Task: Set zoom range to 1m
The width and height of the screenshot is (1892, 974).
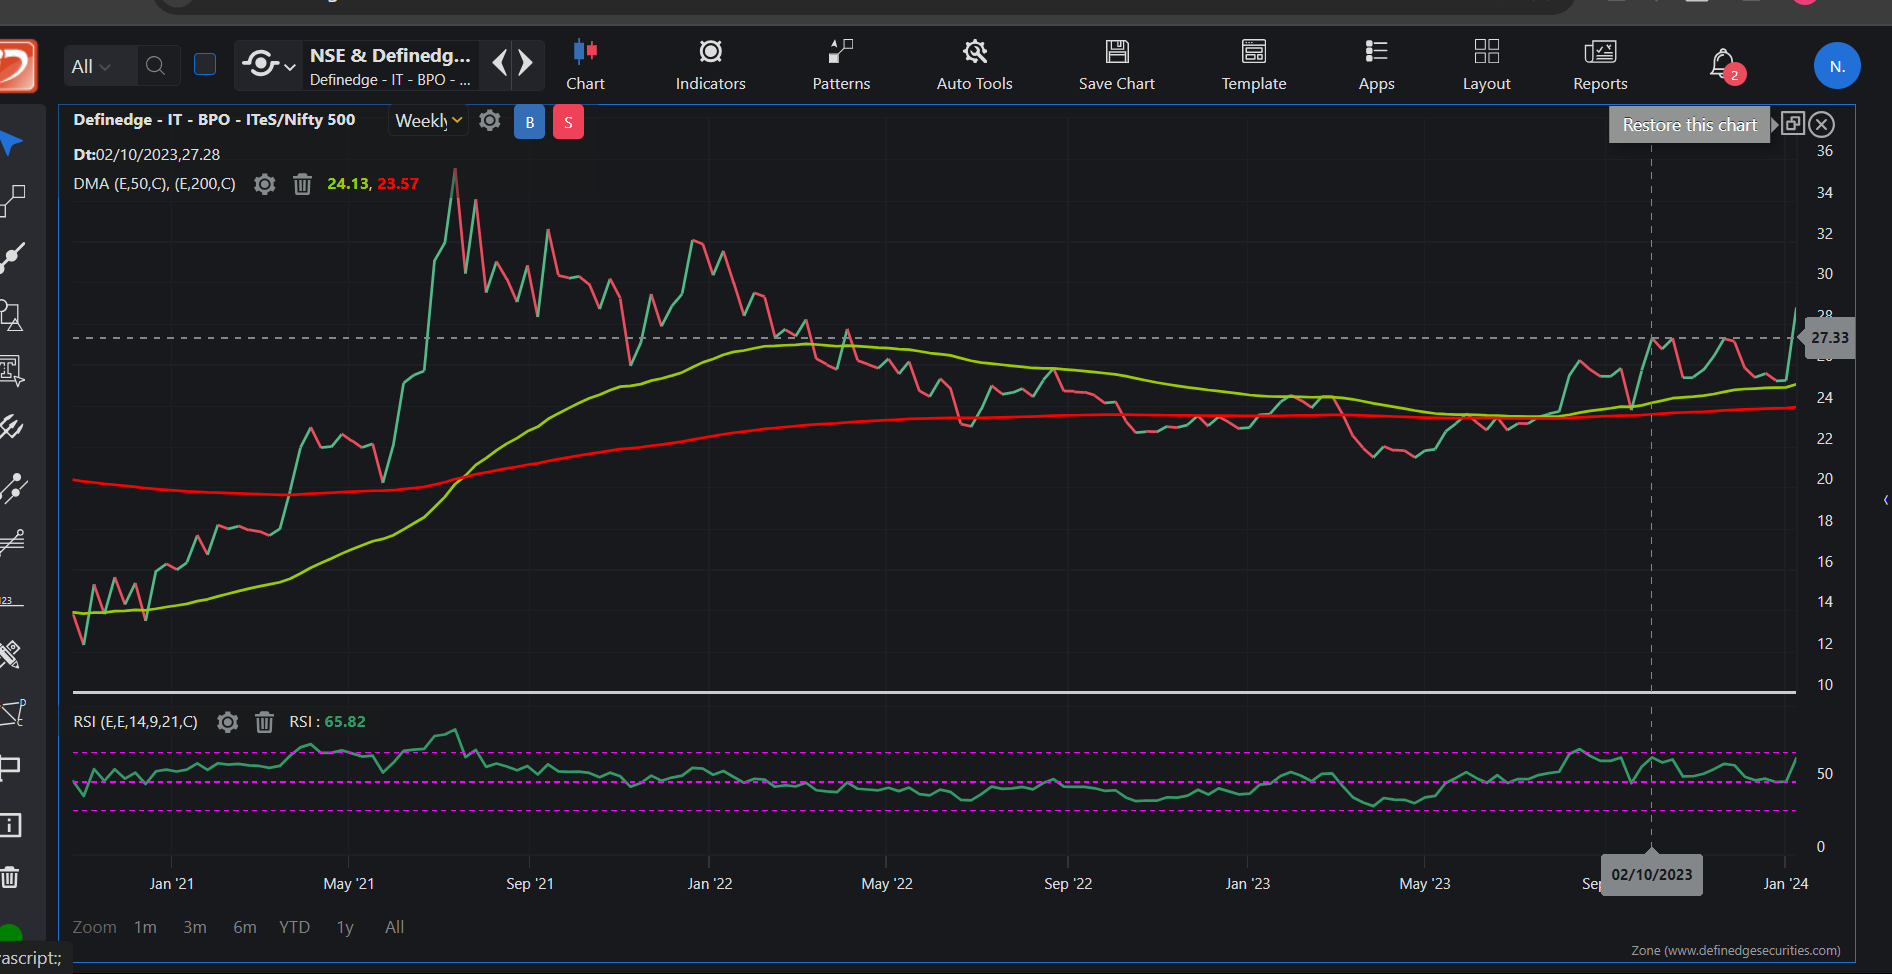Action: (145, 927)
